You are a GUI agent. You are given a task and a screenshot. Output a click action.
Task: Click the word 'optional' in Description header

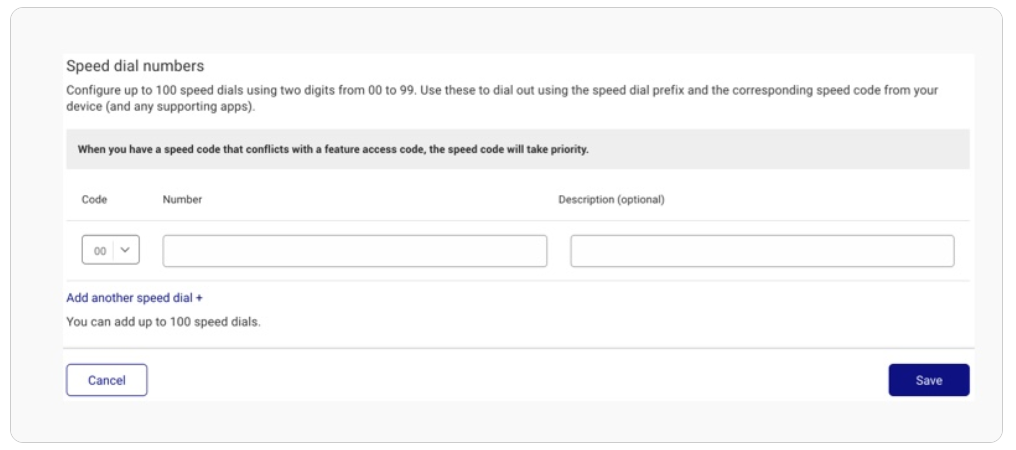(x=640, y=200)
